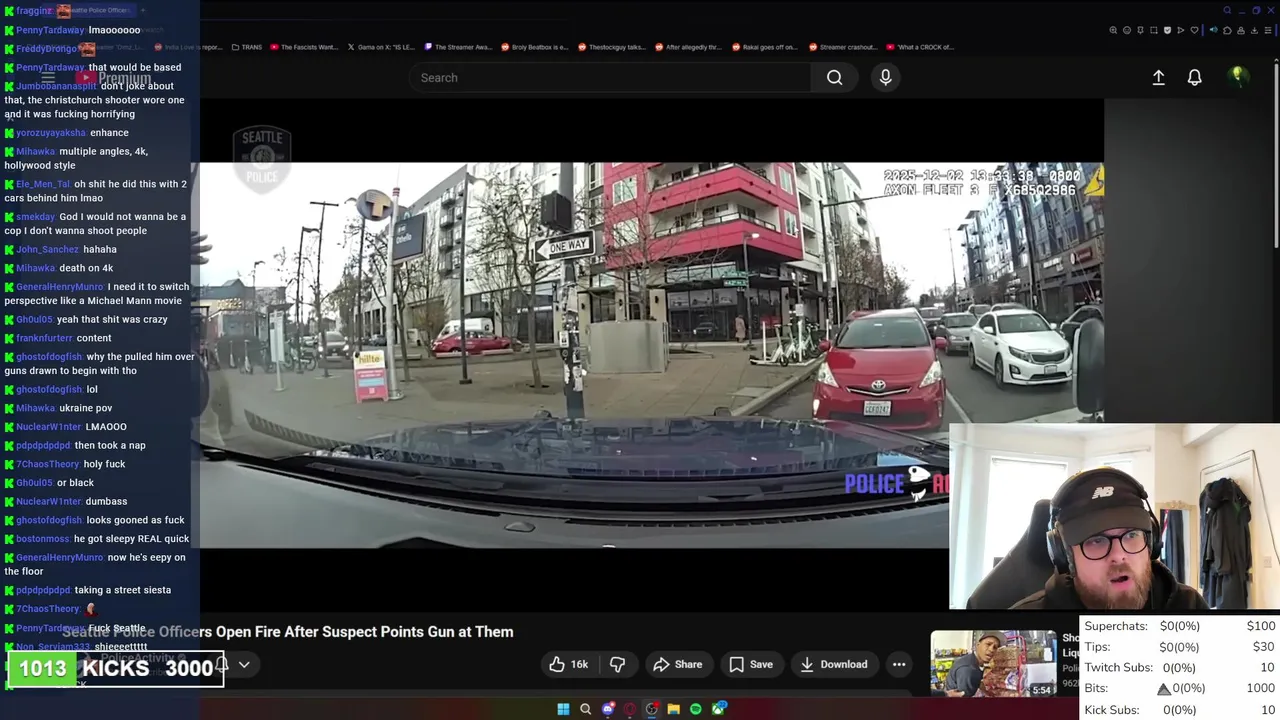Open the three-dot more actions menu
This screenshot has width=1280, height=720.
(899, 664)
